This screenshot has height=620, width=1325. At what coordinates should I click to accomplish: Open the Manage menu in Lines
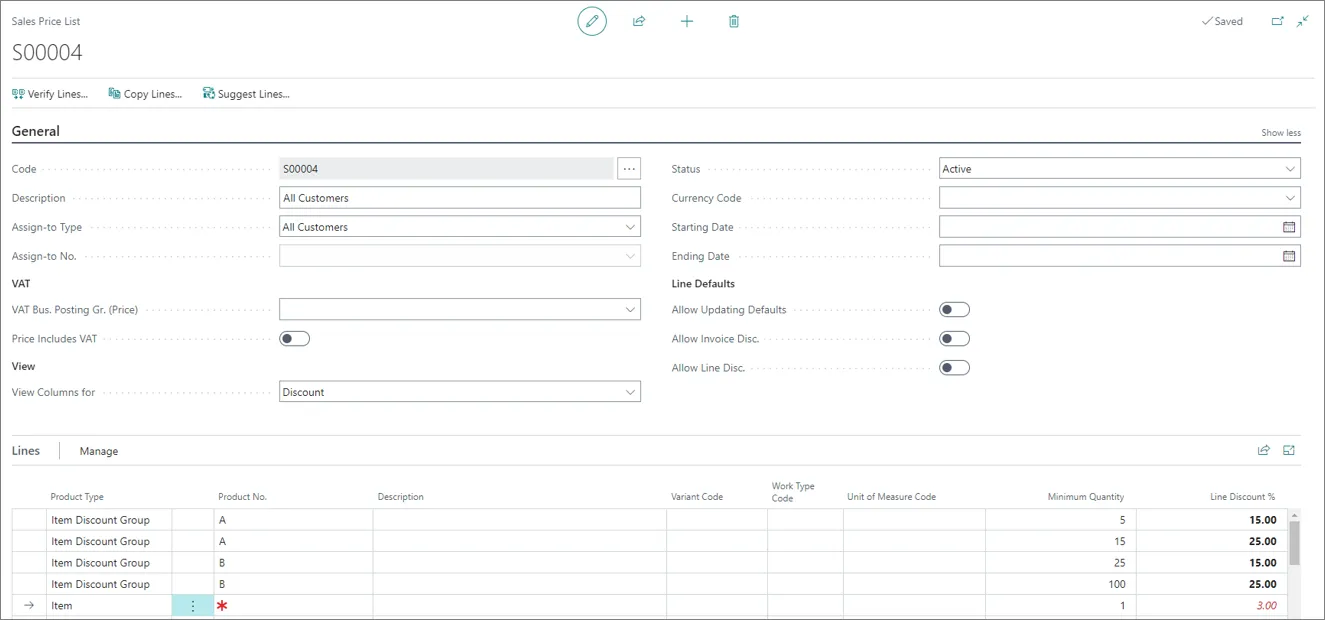pos(99,451)
